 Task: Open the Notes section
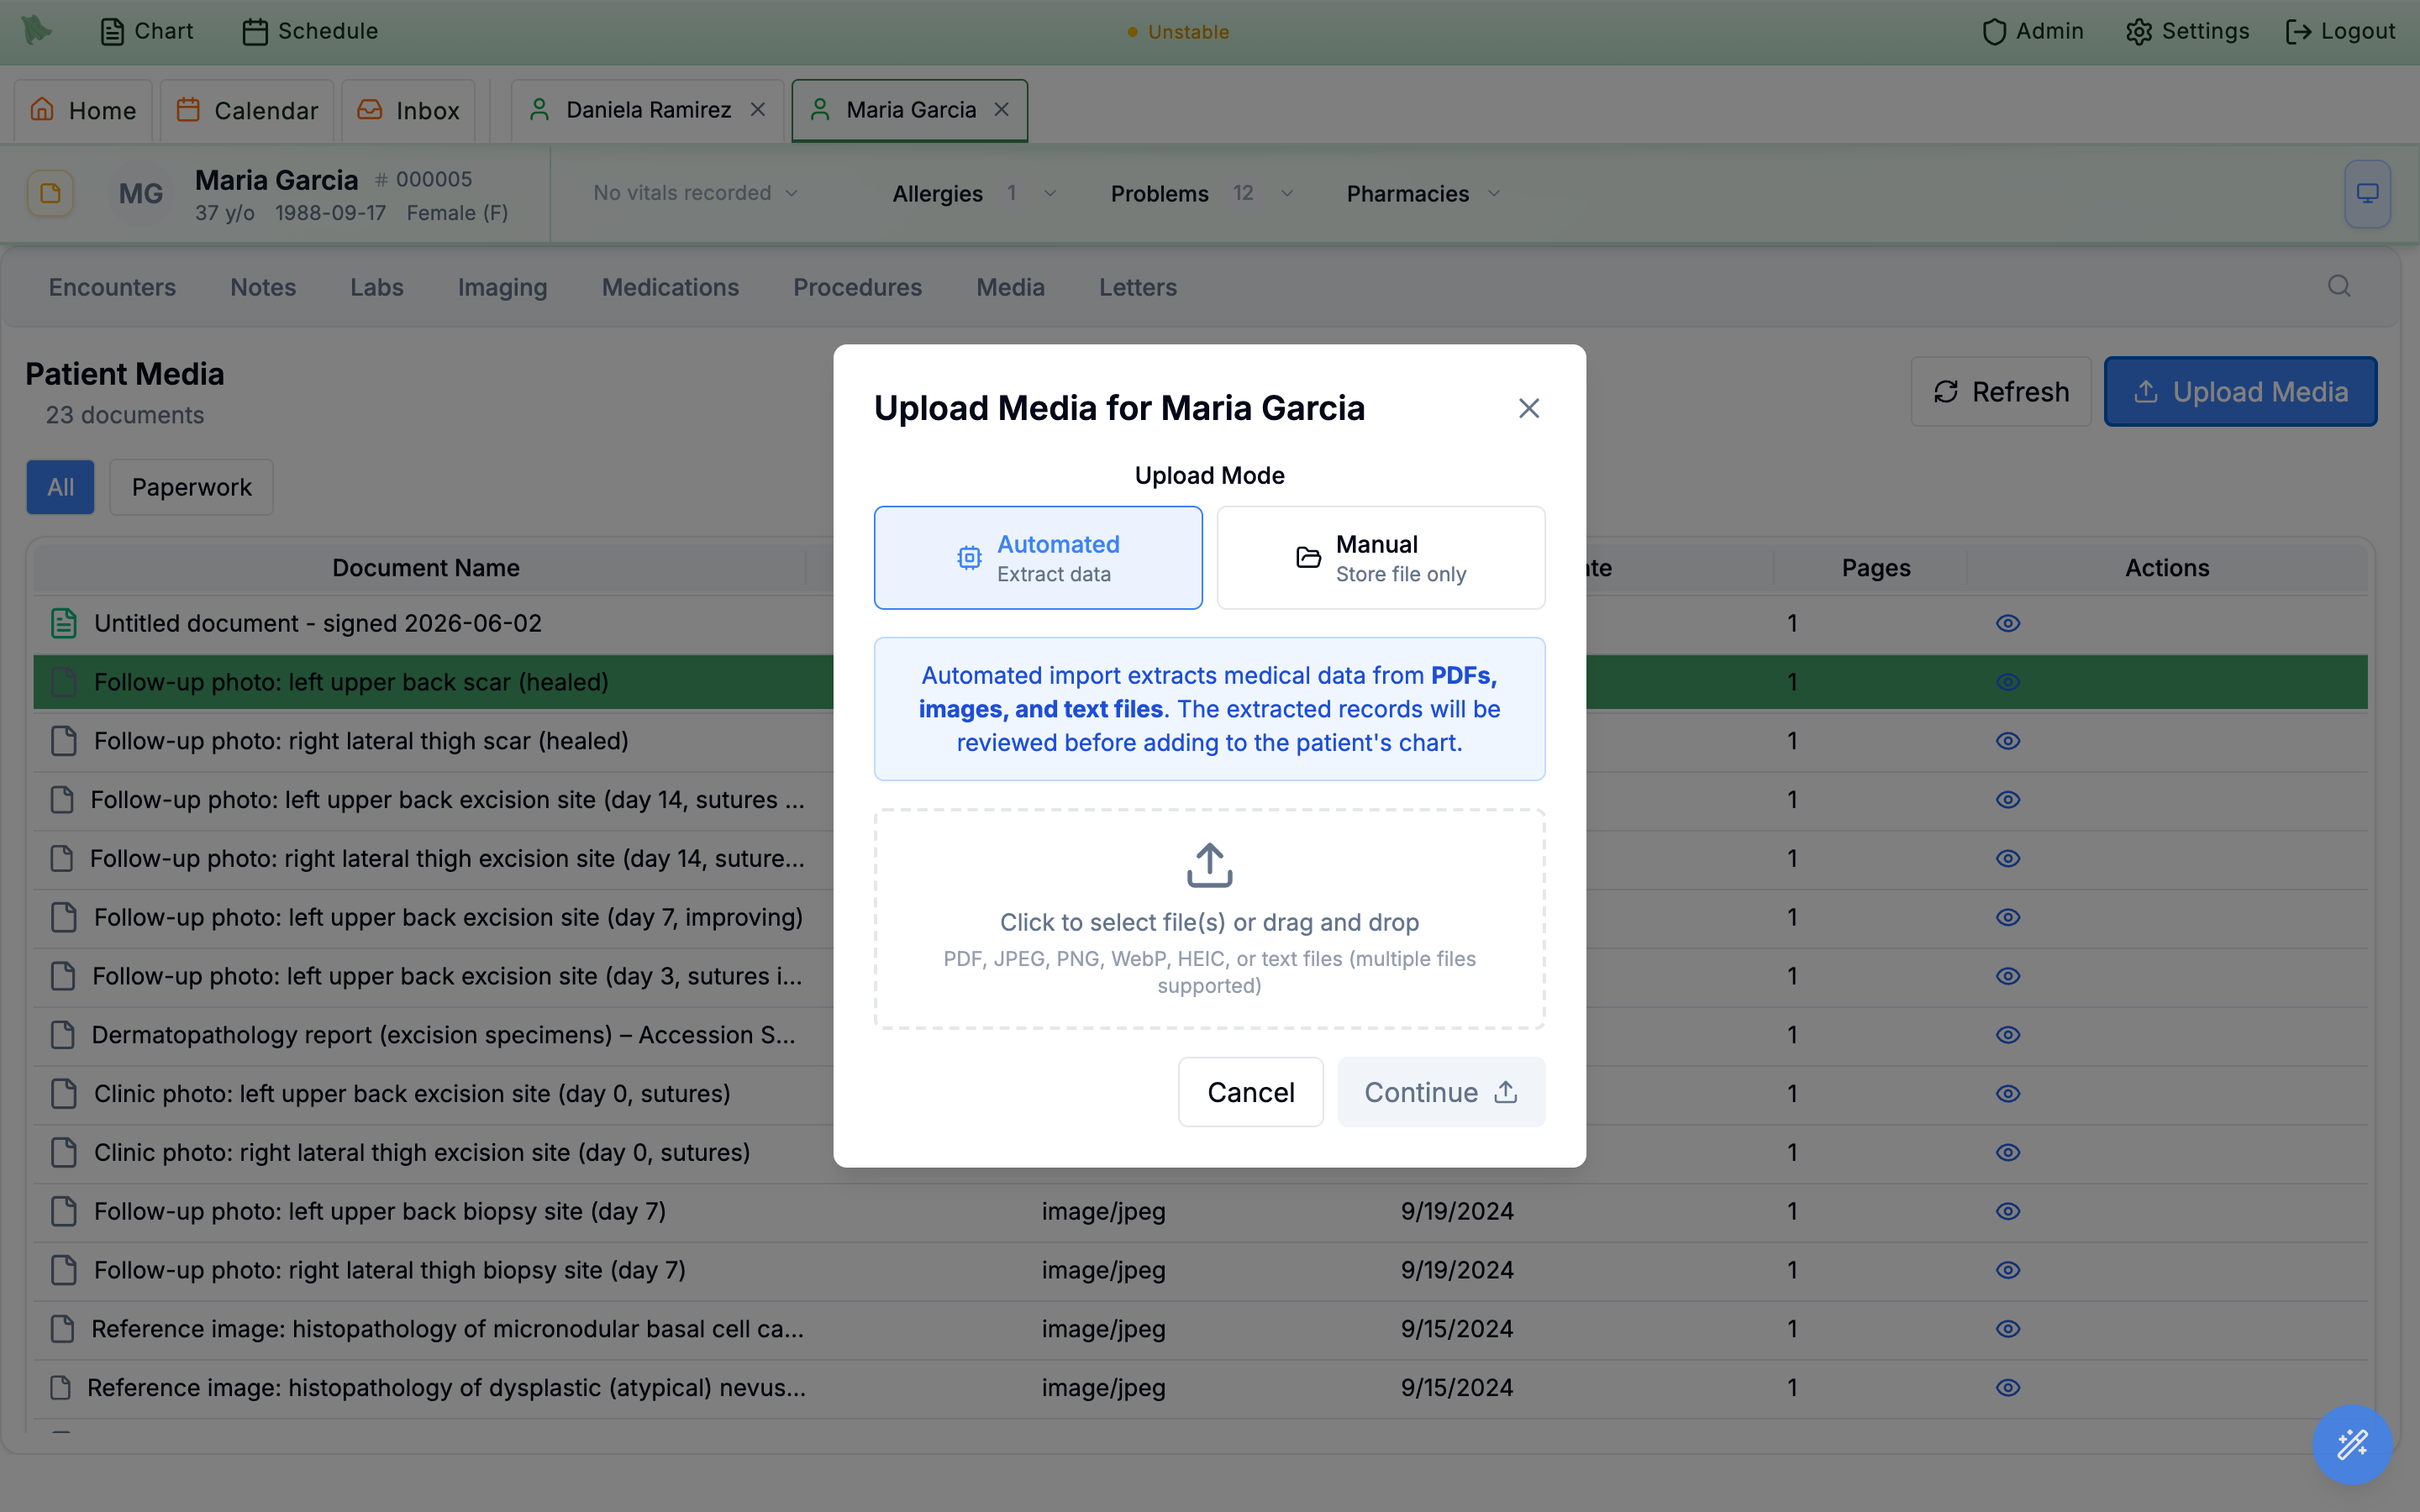tap(263, 287)
